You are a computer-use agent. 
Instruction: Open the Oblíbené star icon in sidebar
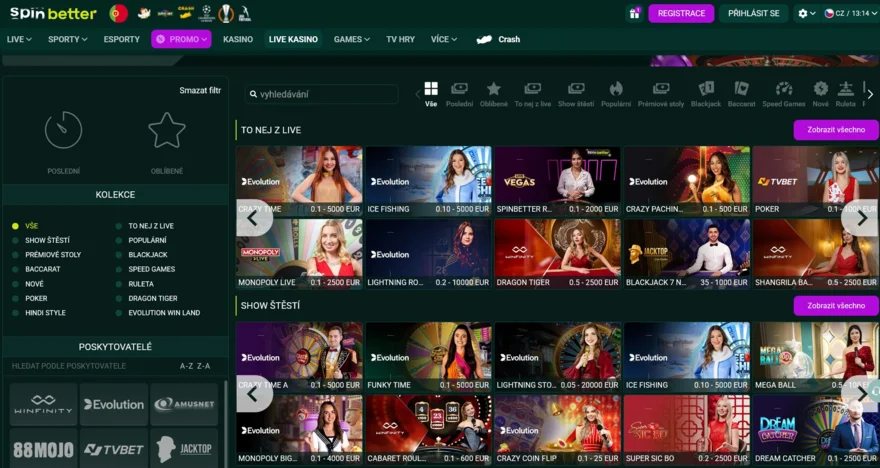tap(167, 130)
